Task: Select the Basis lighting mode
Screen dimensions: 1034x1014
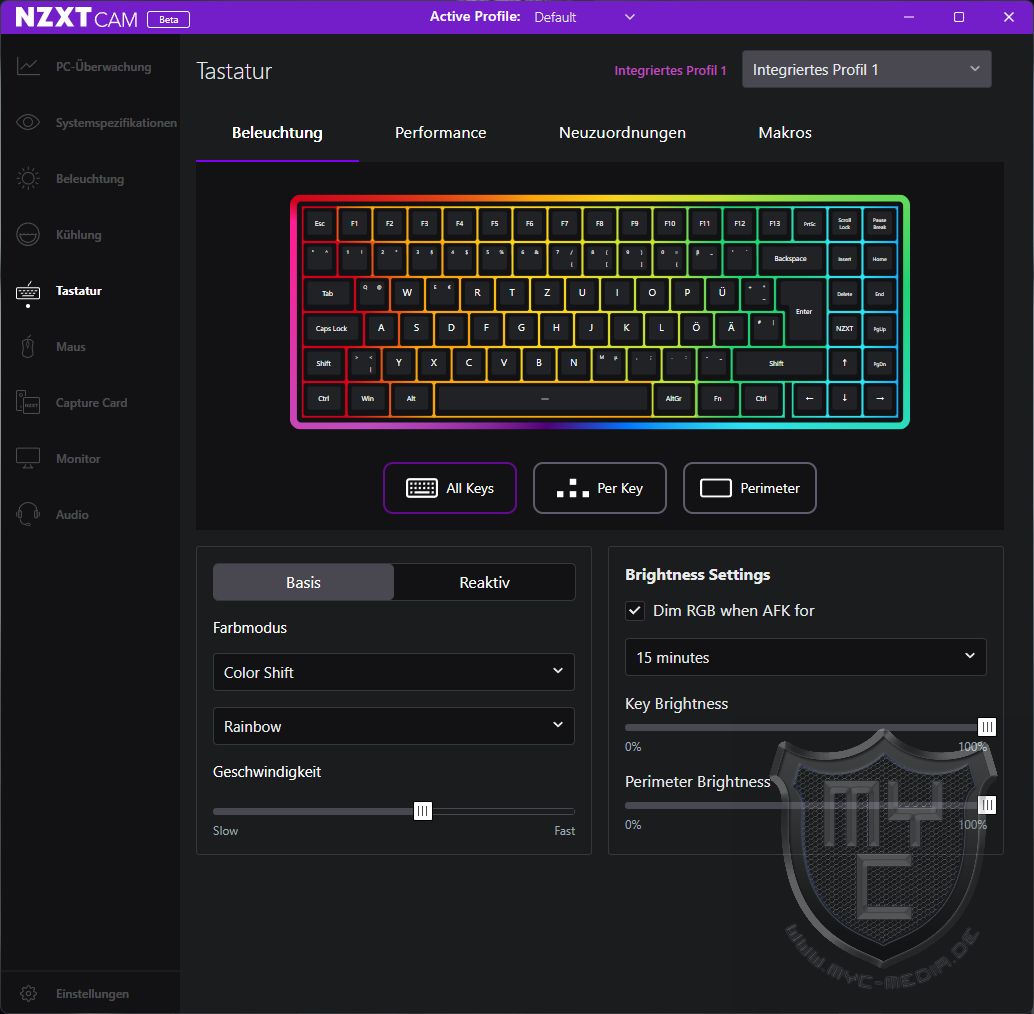Action: [303, 583]
